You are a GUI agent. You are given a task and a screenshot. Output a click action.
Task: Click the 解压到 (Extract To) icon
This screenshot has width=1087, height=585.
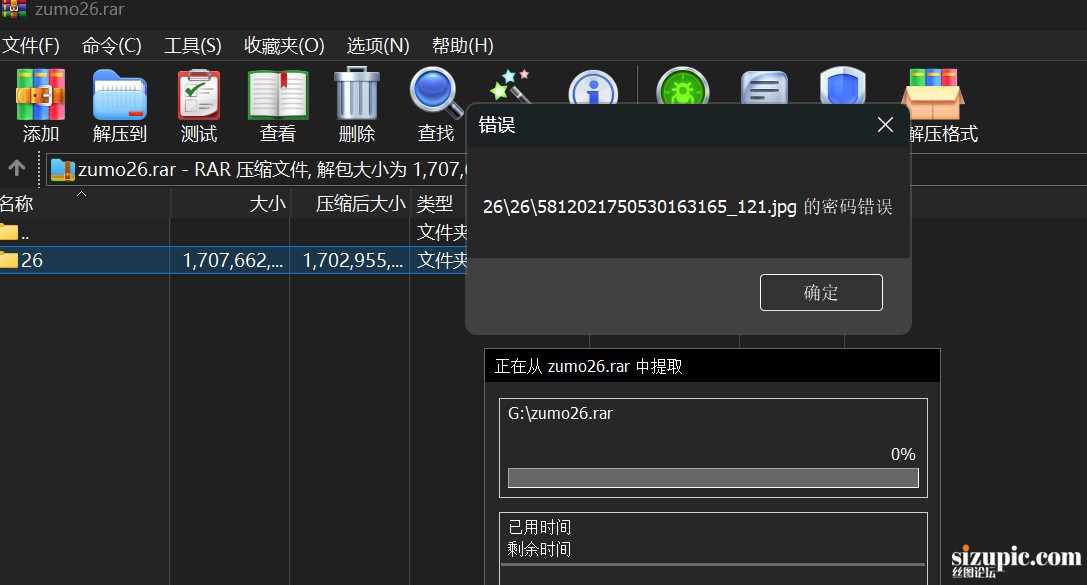coord(119,100)
